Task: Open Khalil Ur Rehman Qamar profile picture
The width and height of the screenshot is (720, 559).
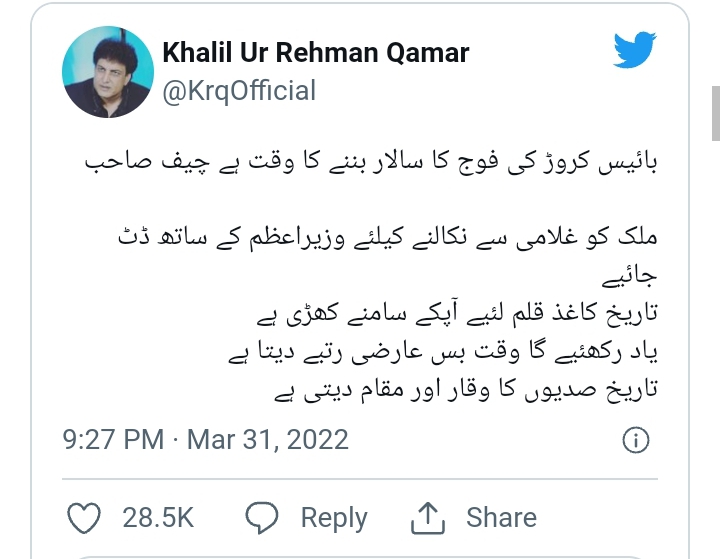Action: tap(108, 72)
